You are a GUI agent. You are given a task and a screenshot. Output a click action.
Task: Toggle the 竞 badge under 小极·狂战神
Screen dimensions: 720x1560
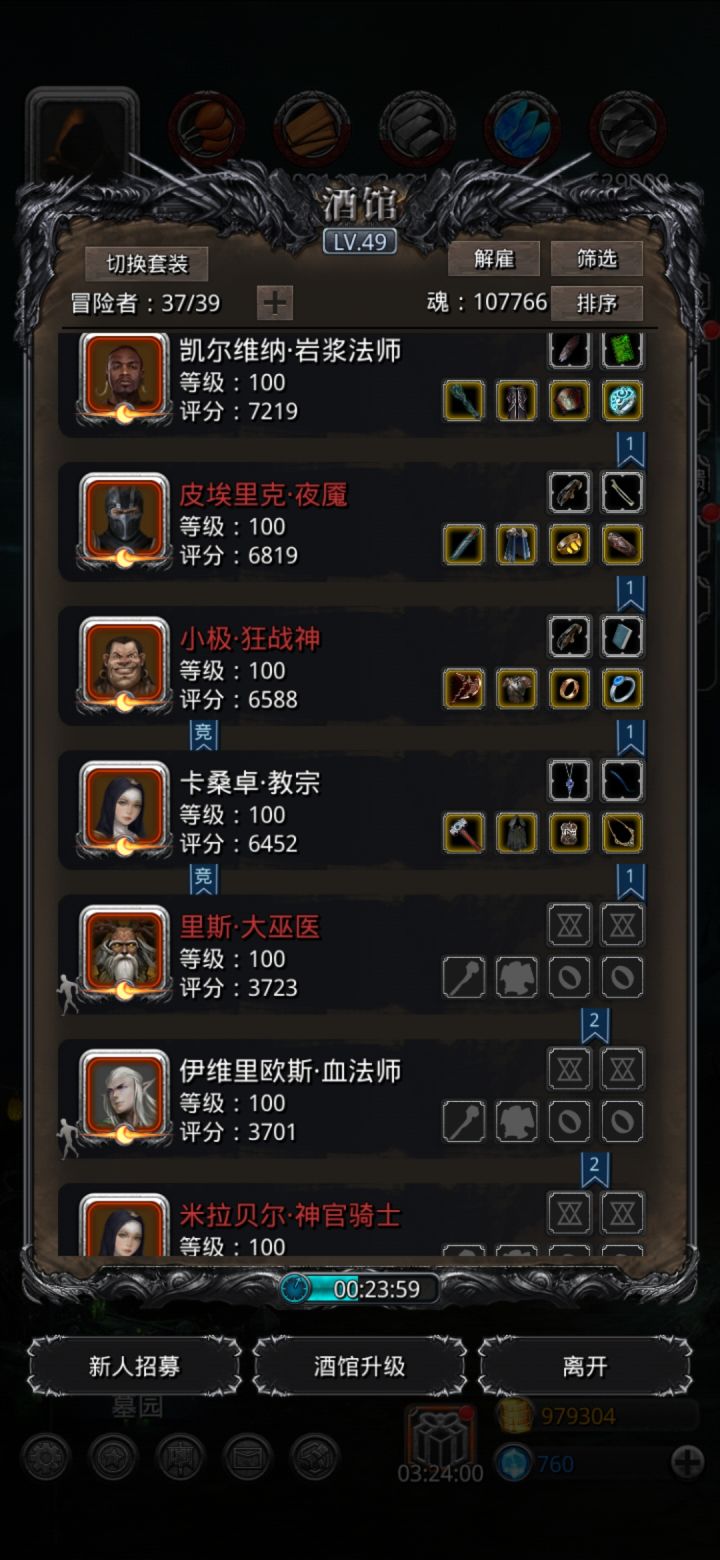pyautogui.click(x=204, y=736)
